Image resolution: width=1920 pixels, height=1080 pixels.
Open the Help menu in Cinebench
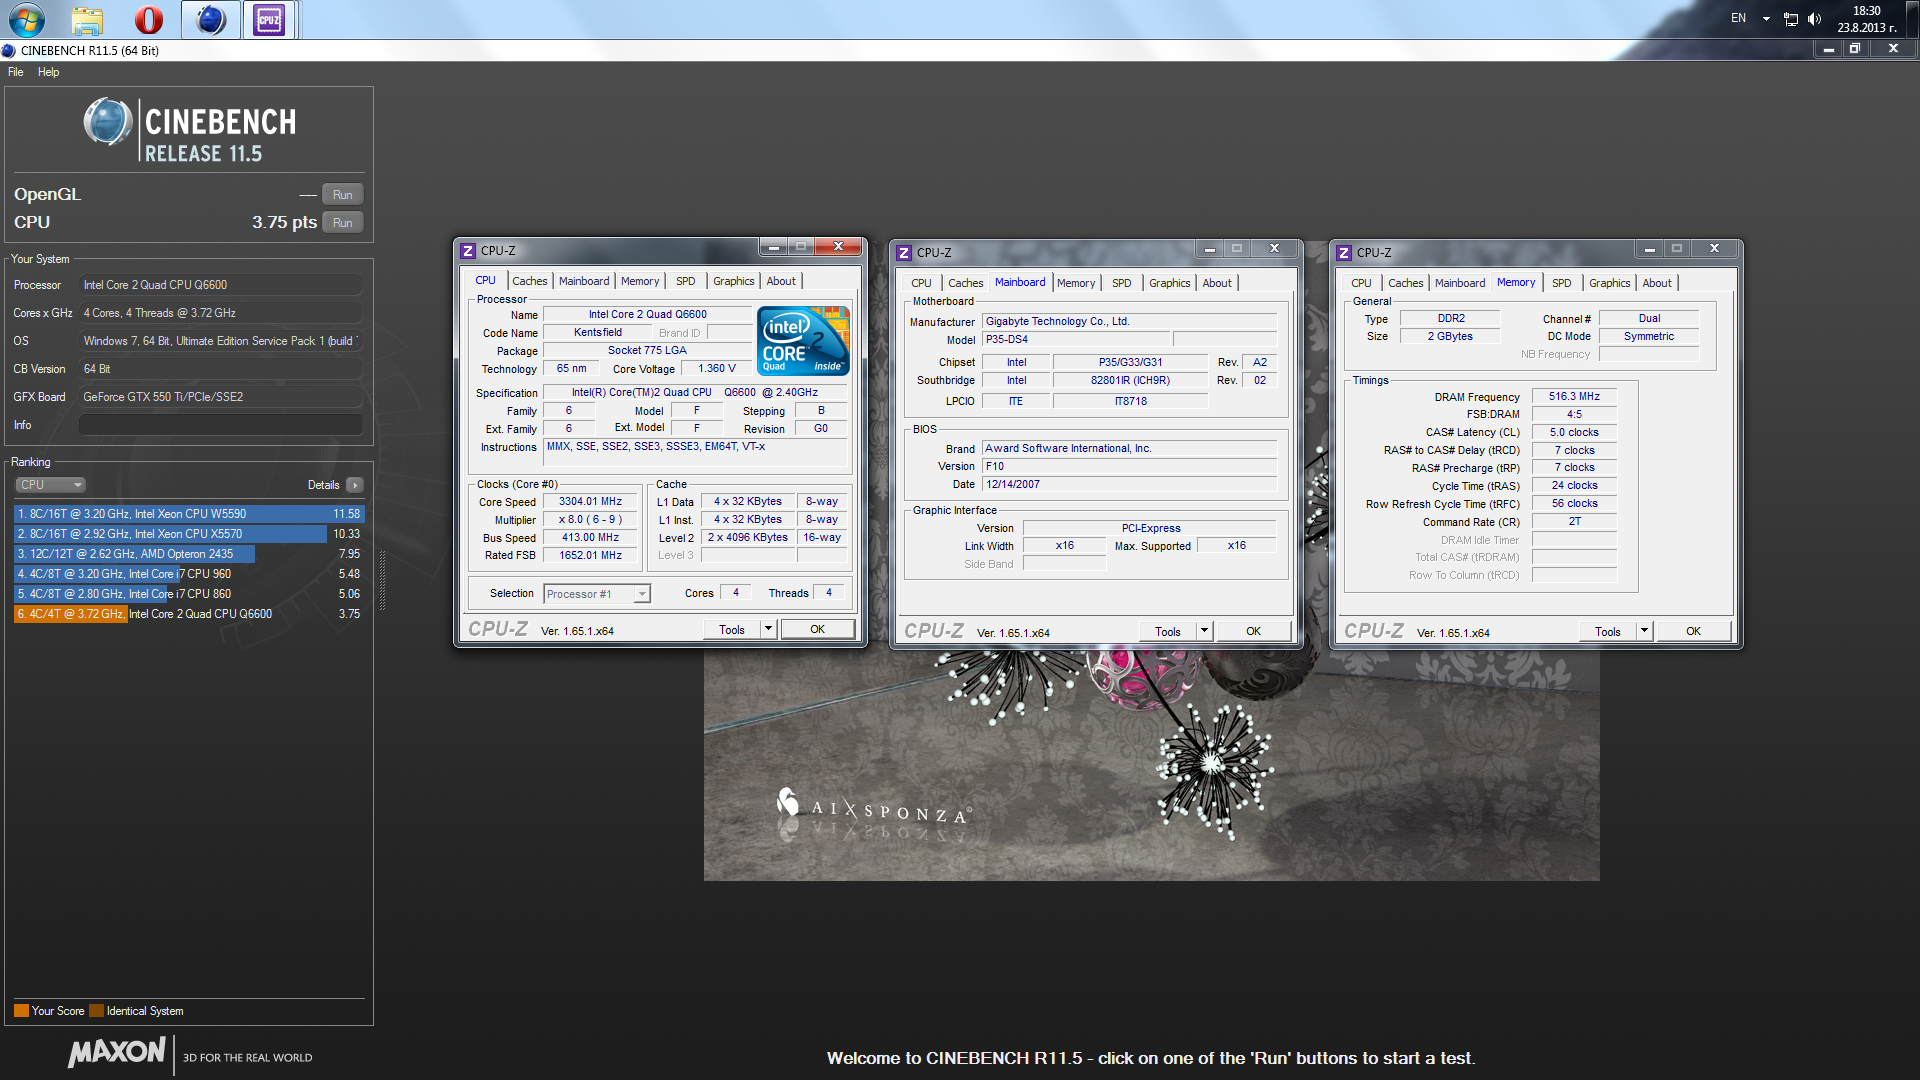click(48, 72)
